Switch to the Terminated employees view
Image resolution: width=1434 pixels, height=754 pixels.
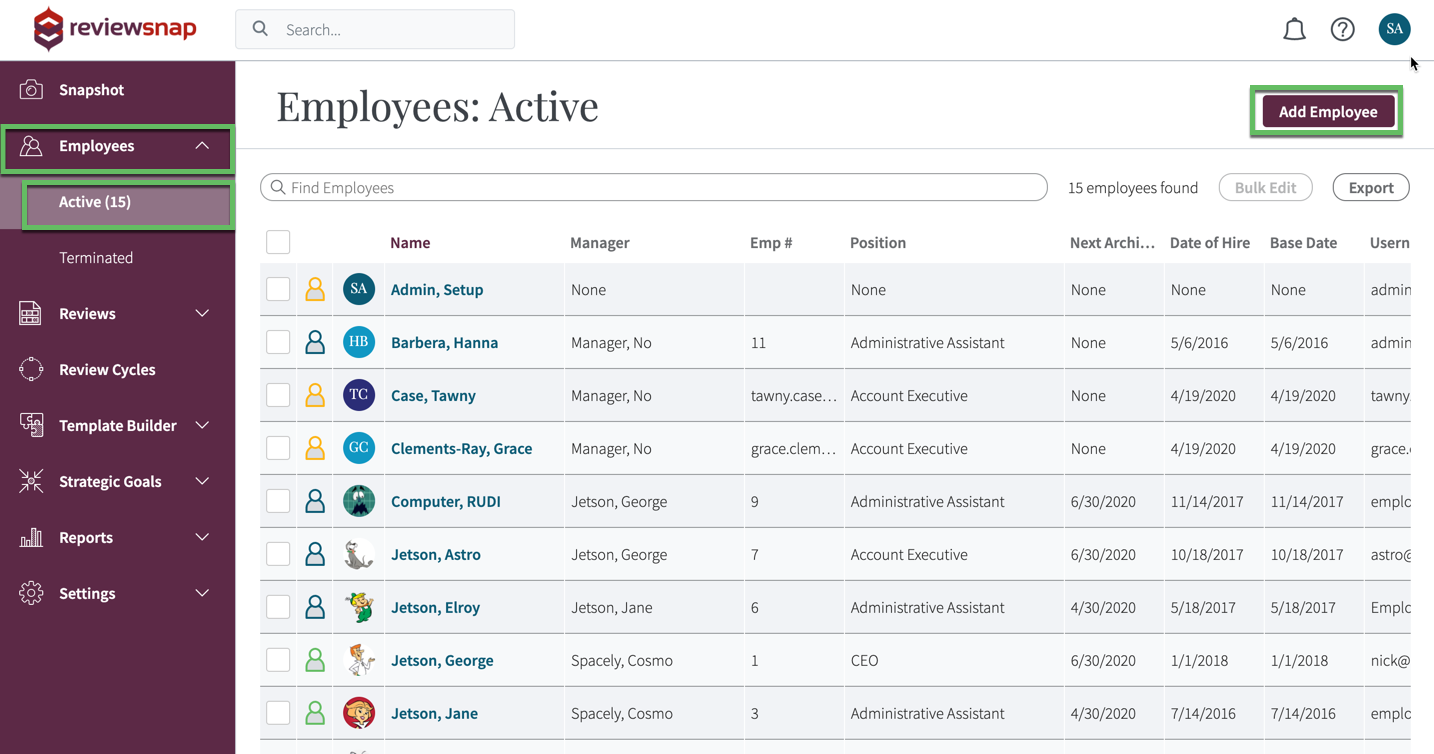(96, 257)
